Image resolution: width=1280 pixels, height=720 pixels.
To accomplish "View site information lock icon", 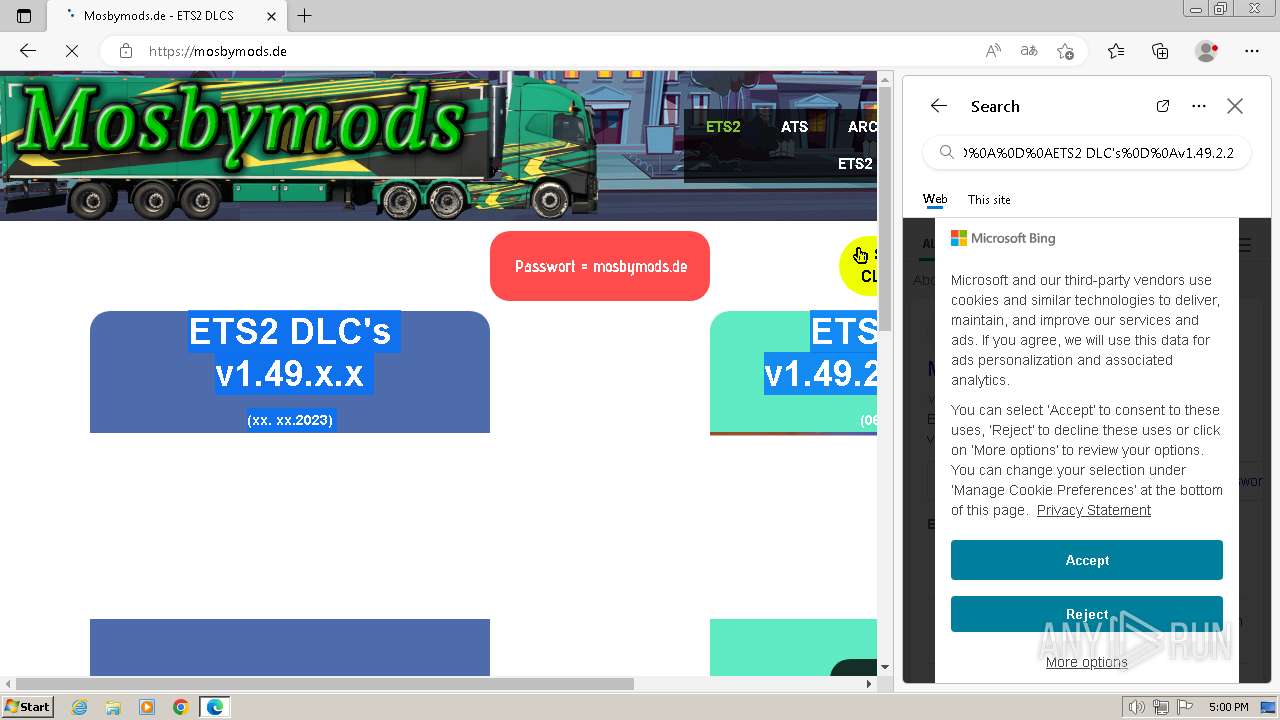I will tap(126, 51).
